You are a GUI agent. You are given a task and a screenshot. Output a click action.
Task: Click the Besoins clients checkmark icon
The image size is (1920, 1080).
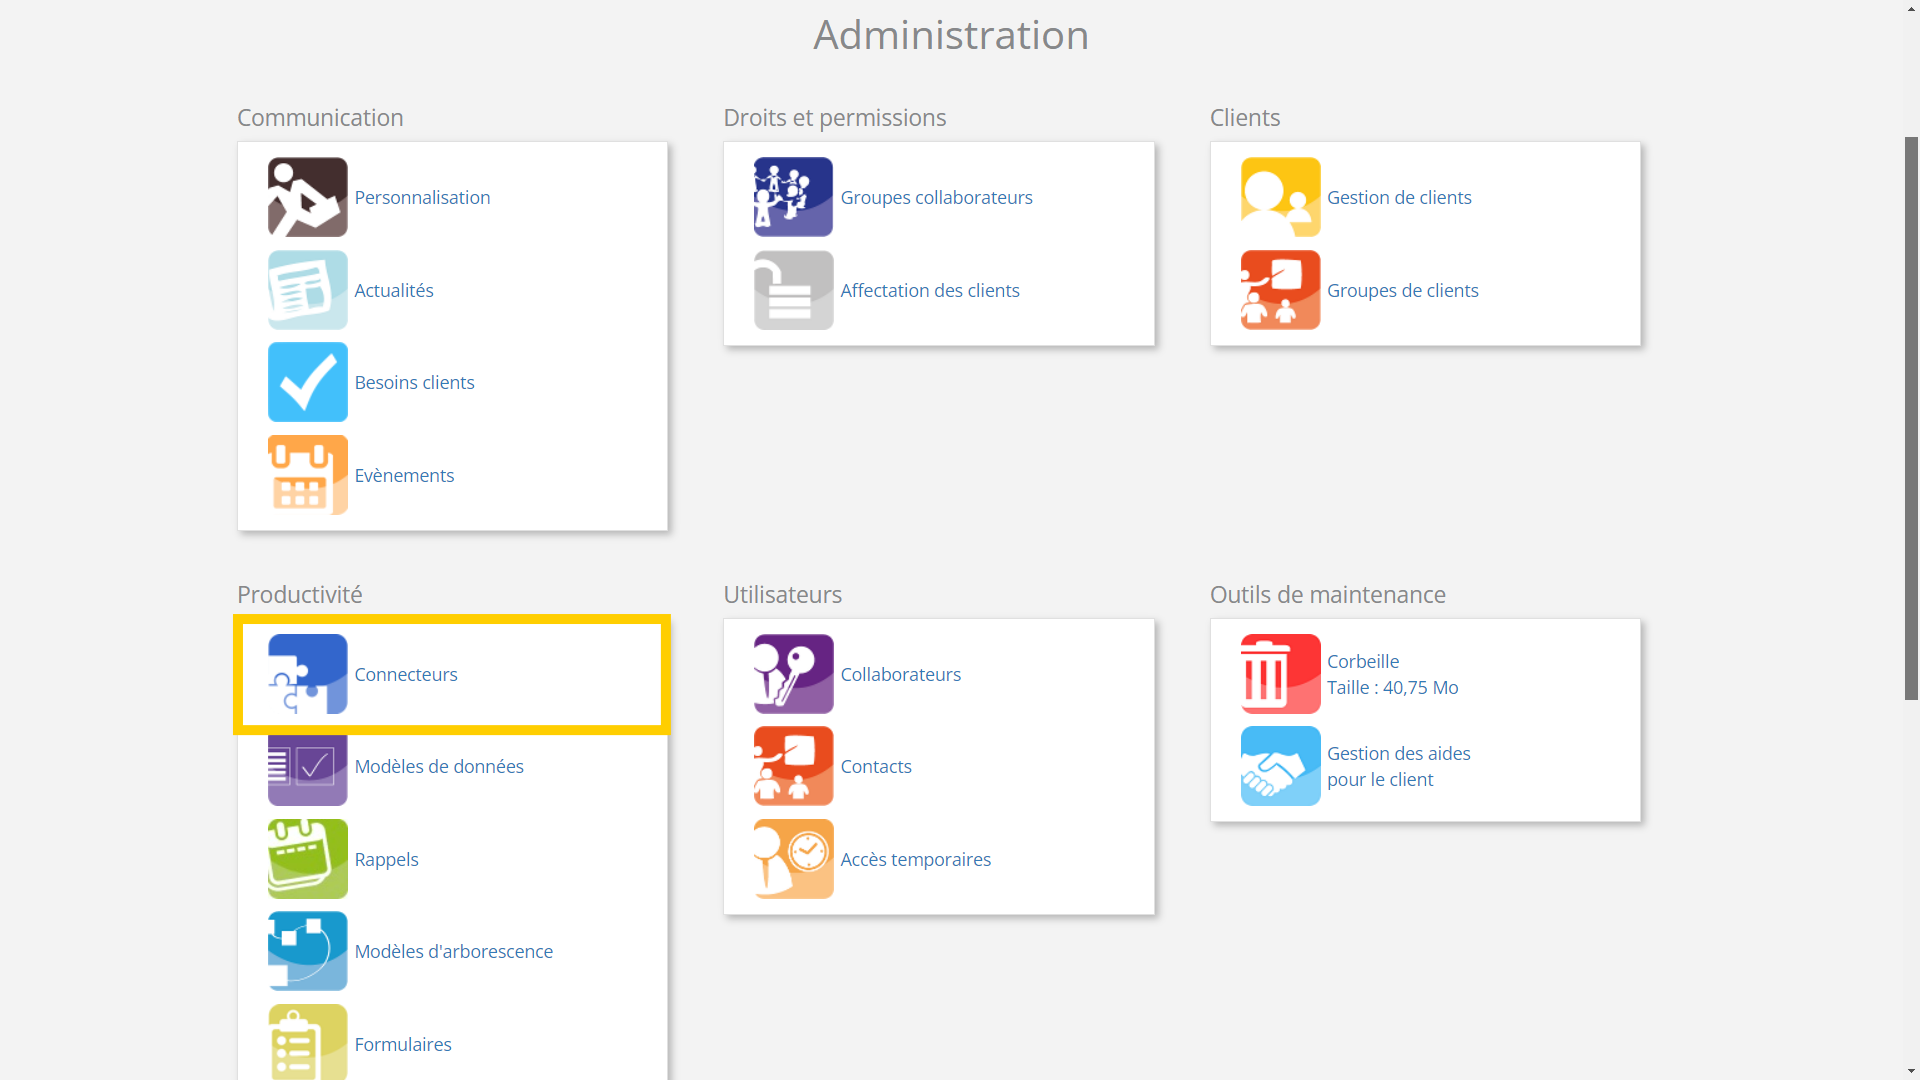pyautogui.click(x=307, y=382)
